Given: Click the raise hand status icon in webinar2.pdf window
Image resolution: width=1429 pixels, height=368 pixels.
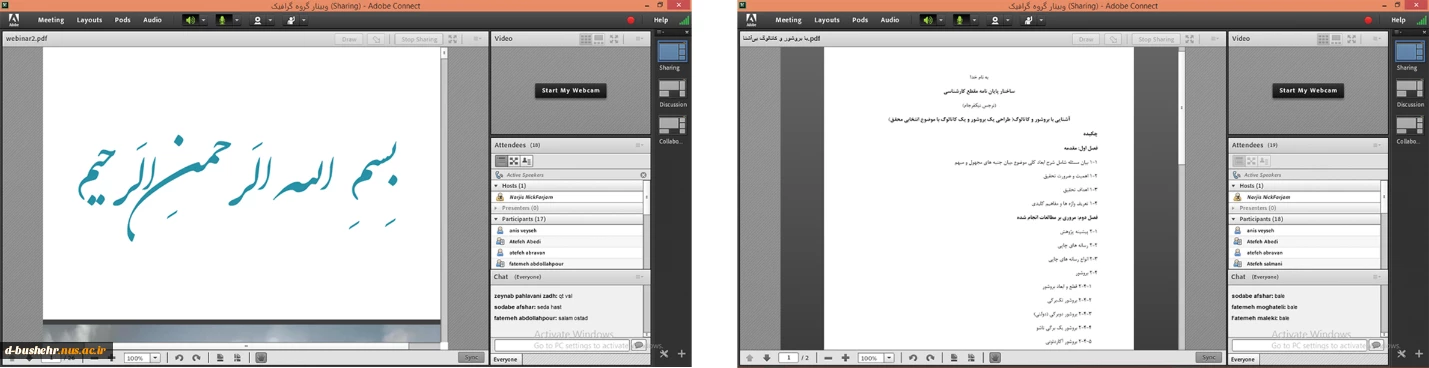Looking at the screenshot, I should coord(291,20).
